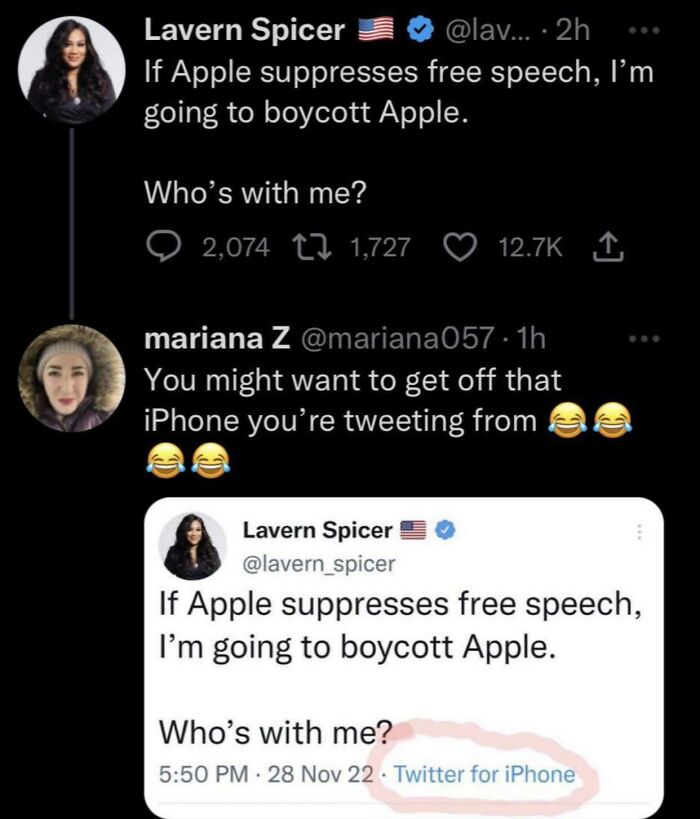Open the more options menu on Lavern's tweet

click(x=646, y=31)
